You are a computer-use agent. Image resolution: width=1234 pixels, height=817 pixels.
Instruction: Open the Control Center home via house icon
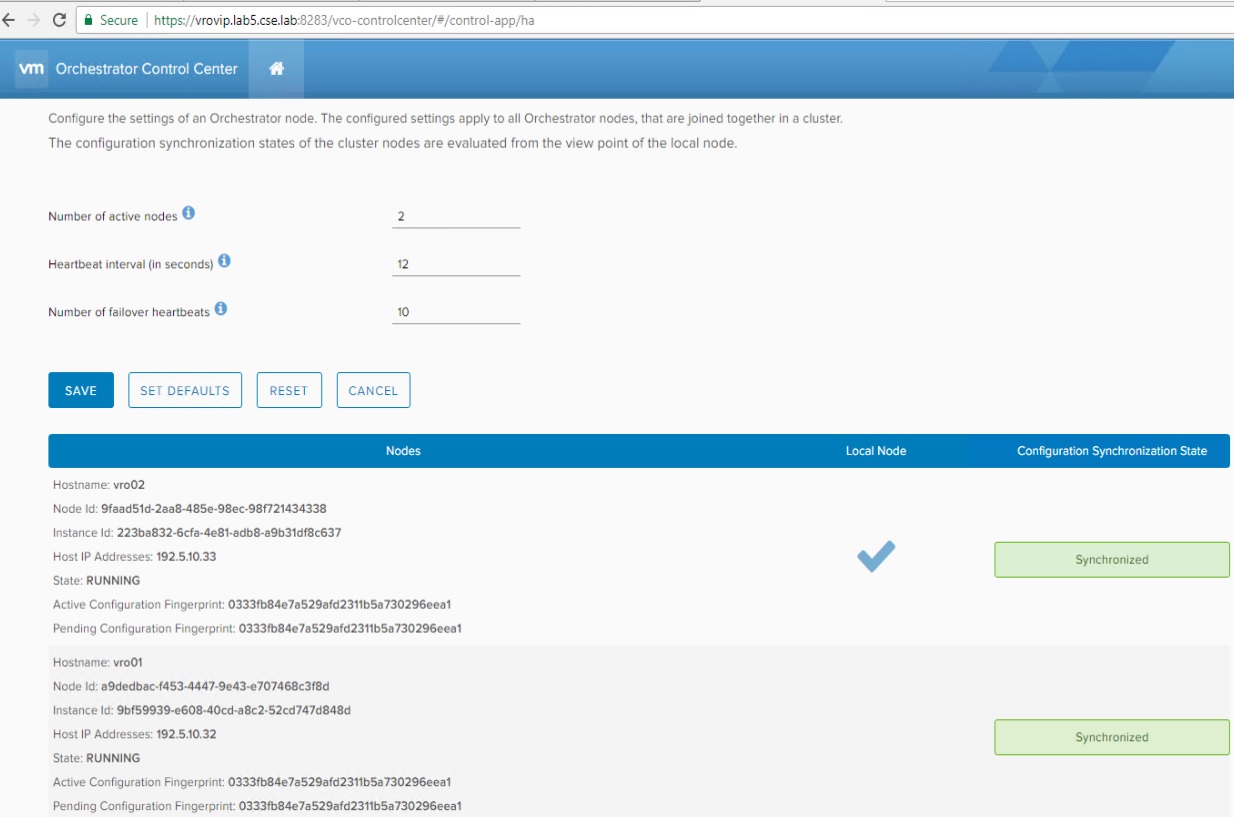[x=278, y=69]
